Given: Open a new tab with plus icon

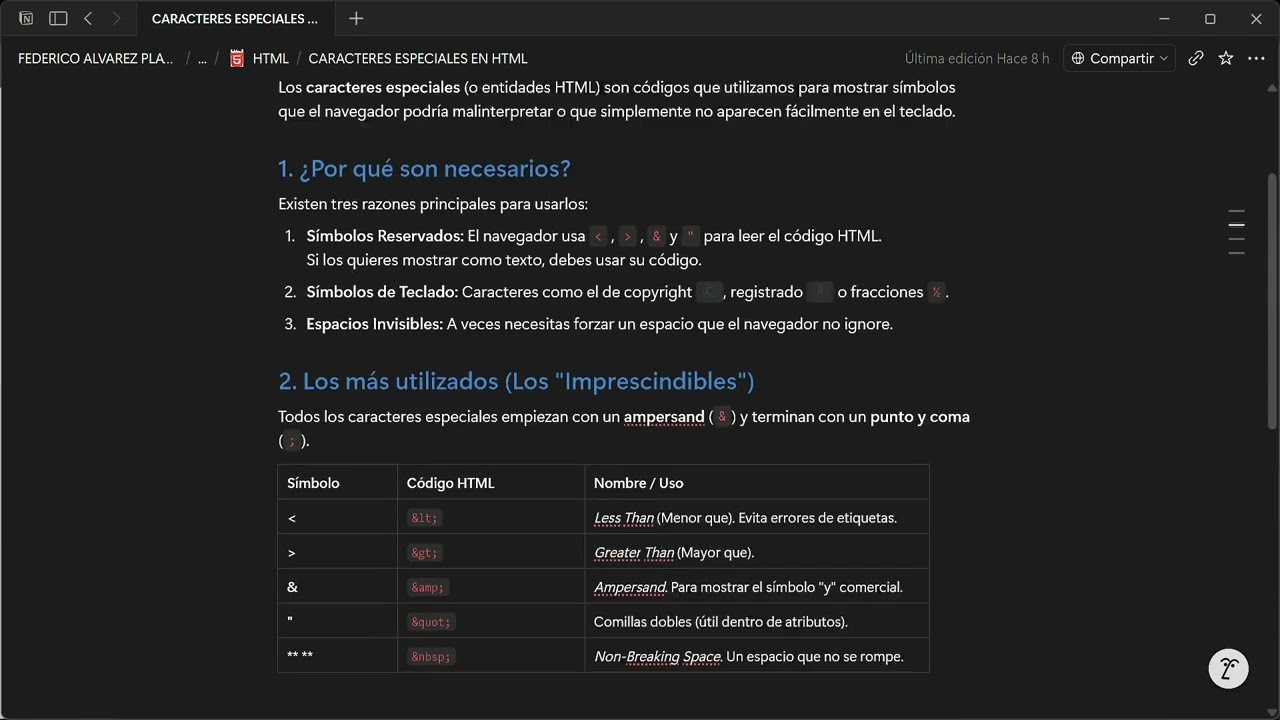Looking at the screenshot, I should pyautogui.click(x=356, y=18).
